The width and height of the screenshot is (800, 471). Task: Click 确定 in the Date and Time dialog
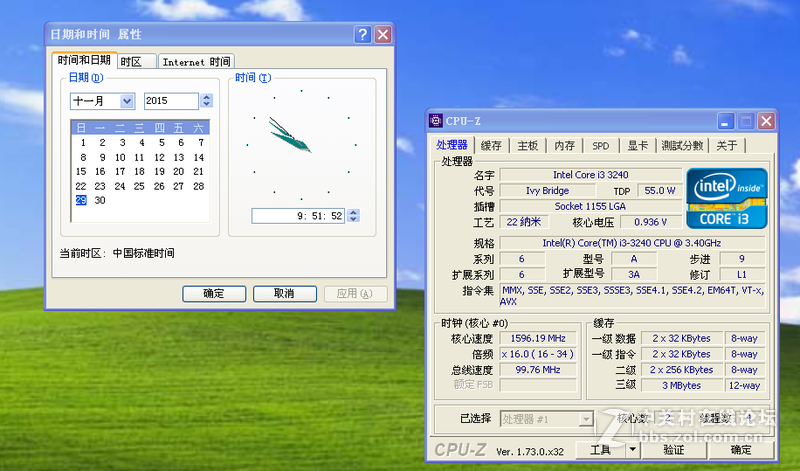(x=214, y=293)
